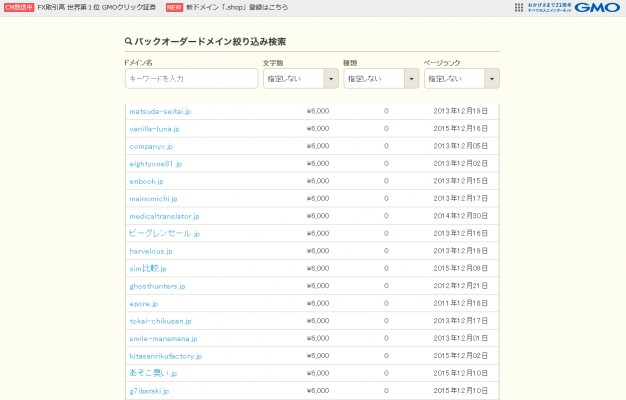Open the sim比較.jp domain link

148,269
